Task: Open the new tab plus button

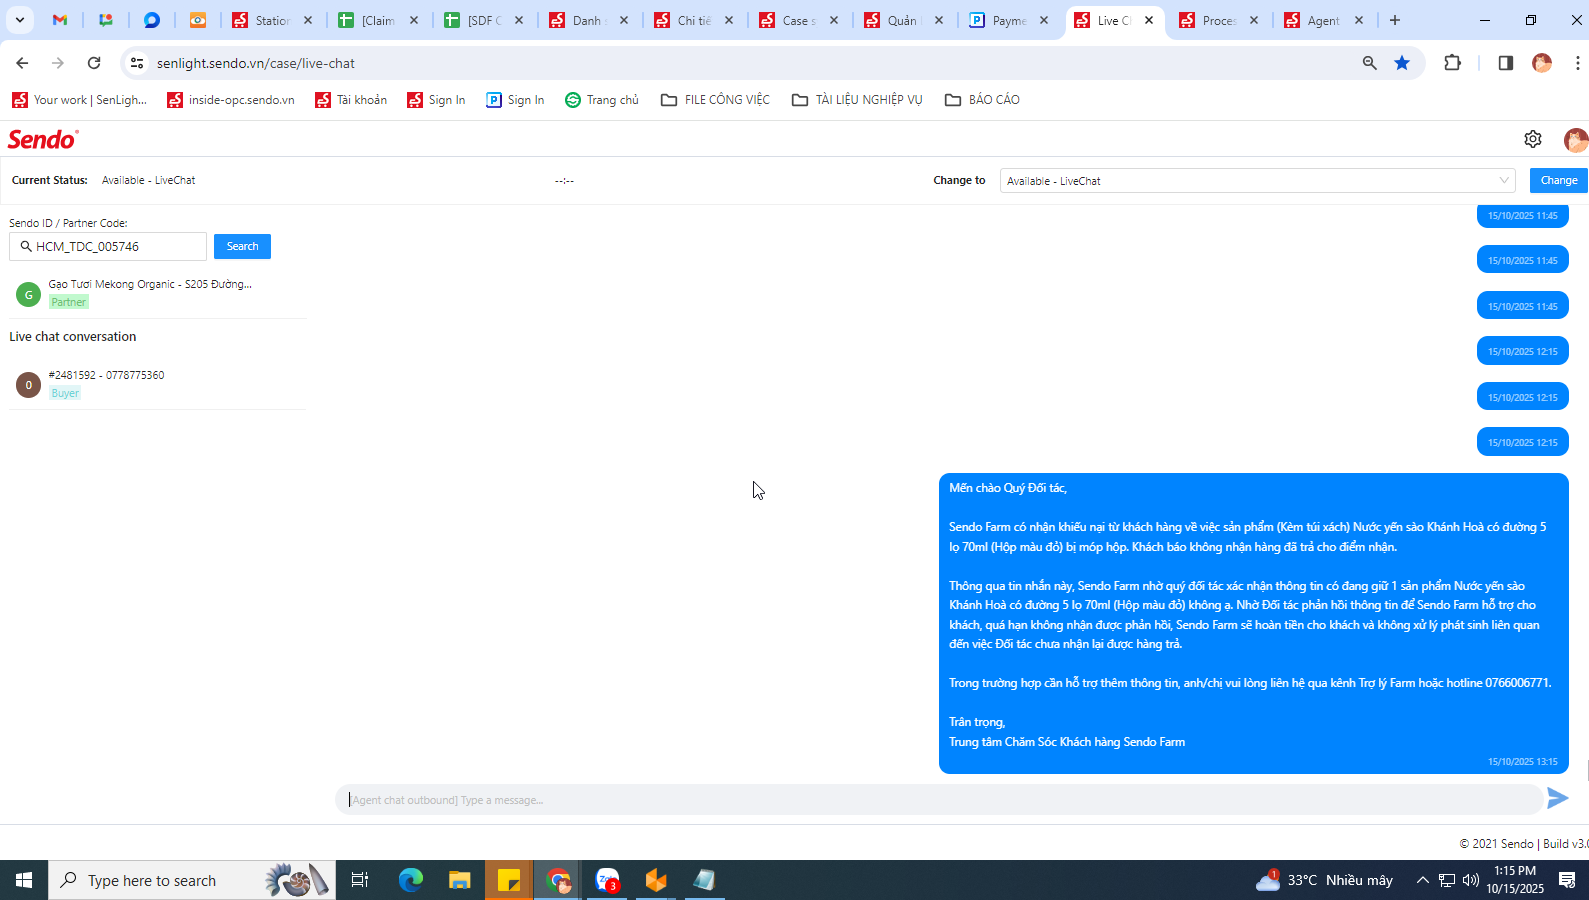Action: (1395, 20)
